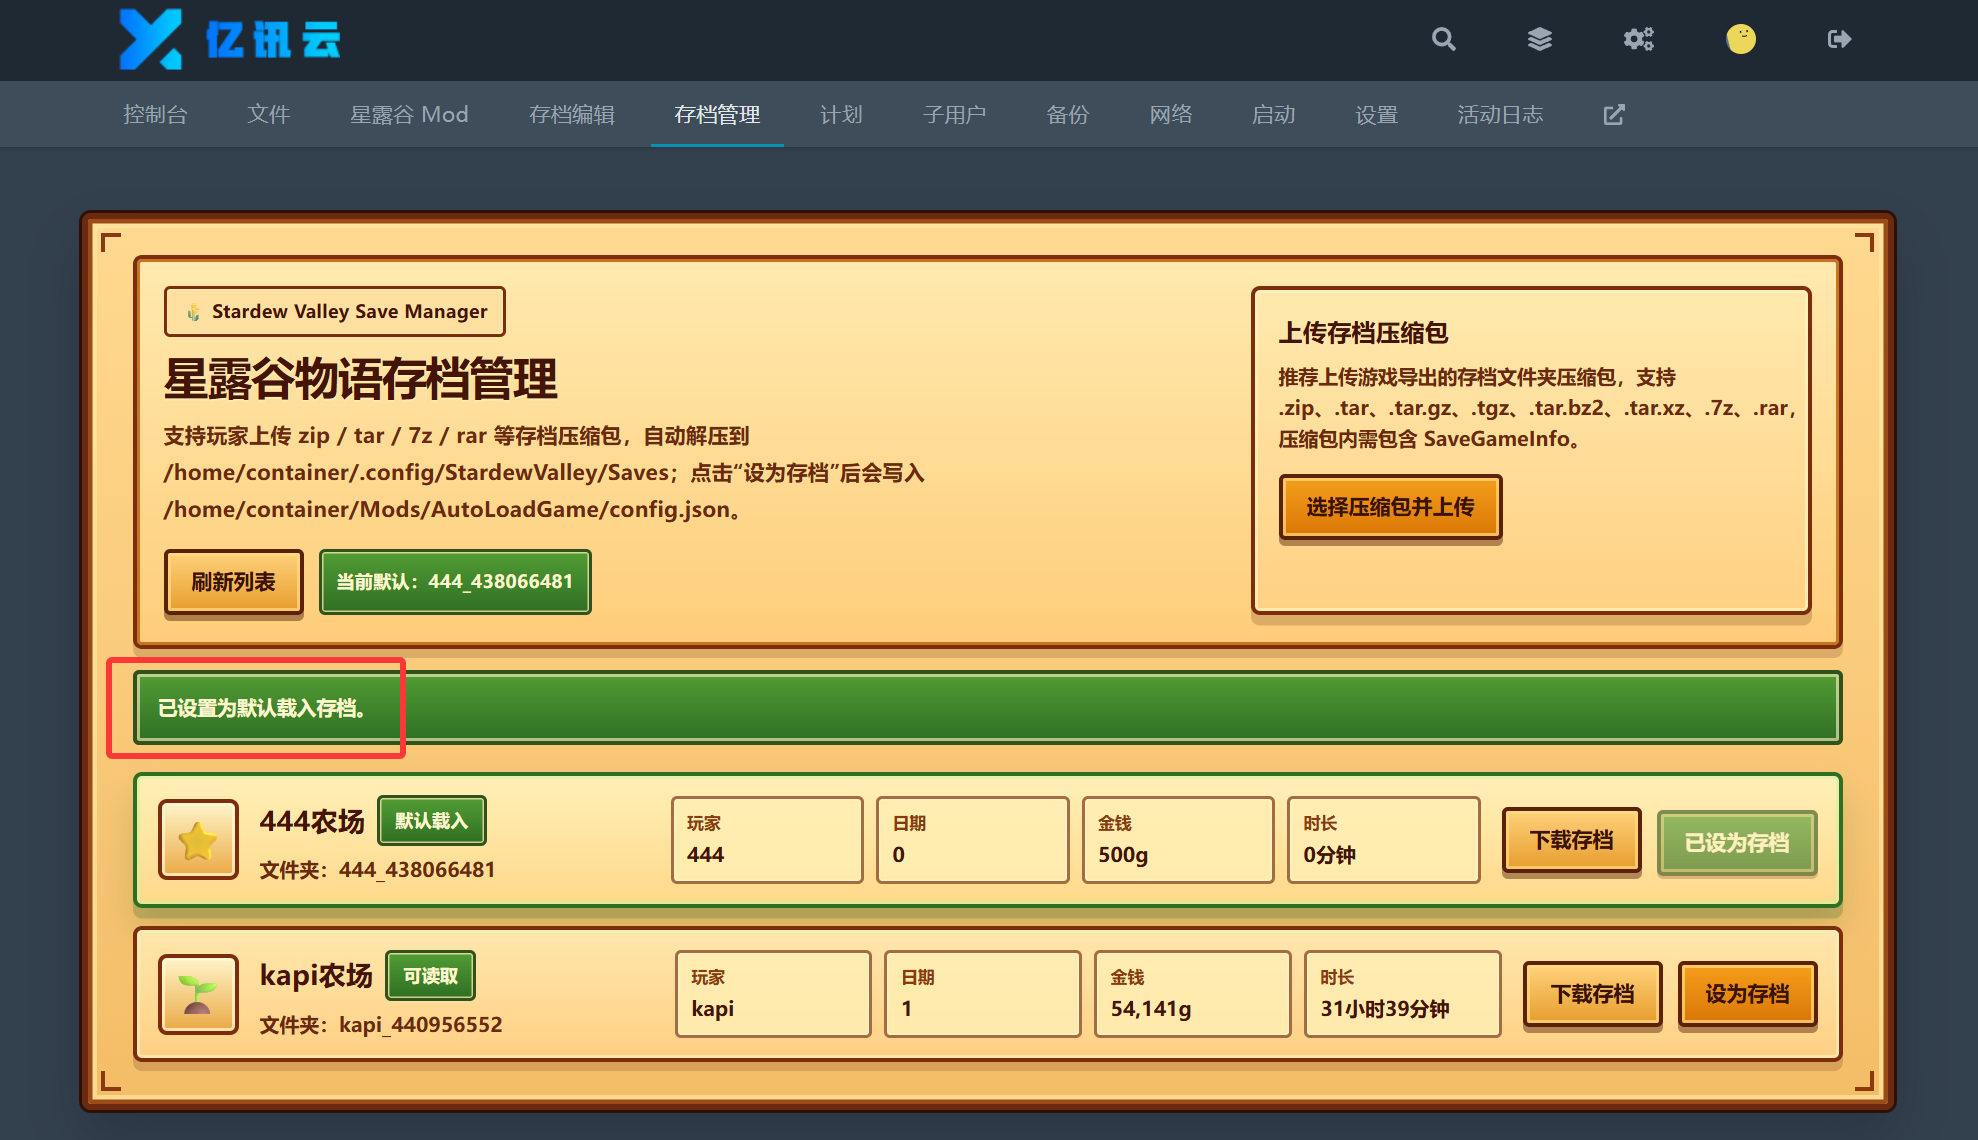
Task: Click folder text 444_438066481 in 444农场 row
Action: click(417, 870)
